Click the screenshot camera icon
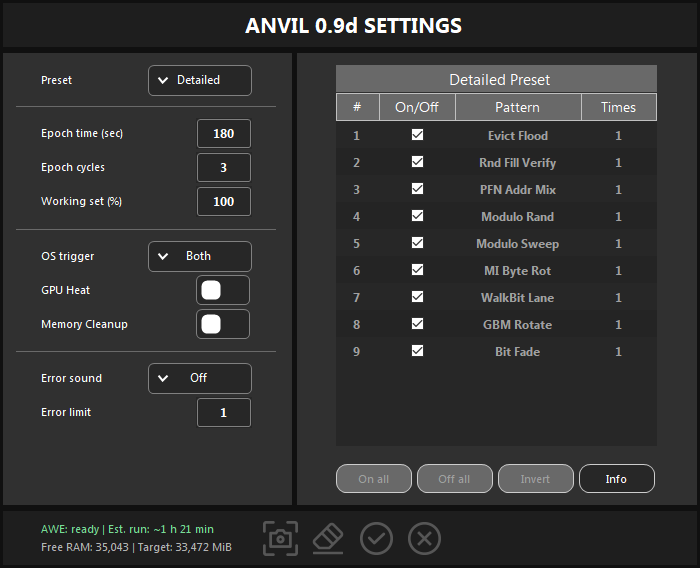700x568 pixels. coord(280,539)
